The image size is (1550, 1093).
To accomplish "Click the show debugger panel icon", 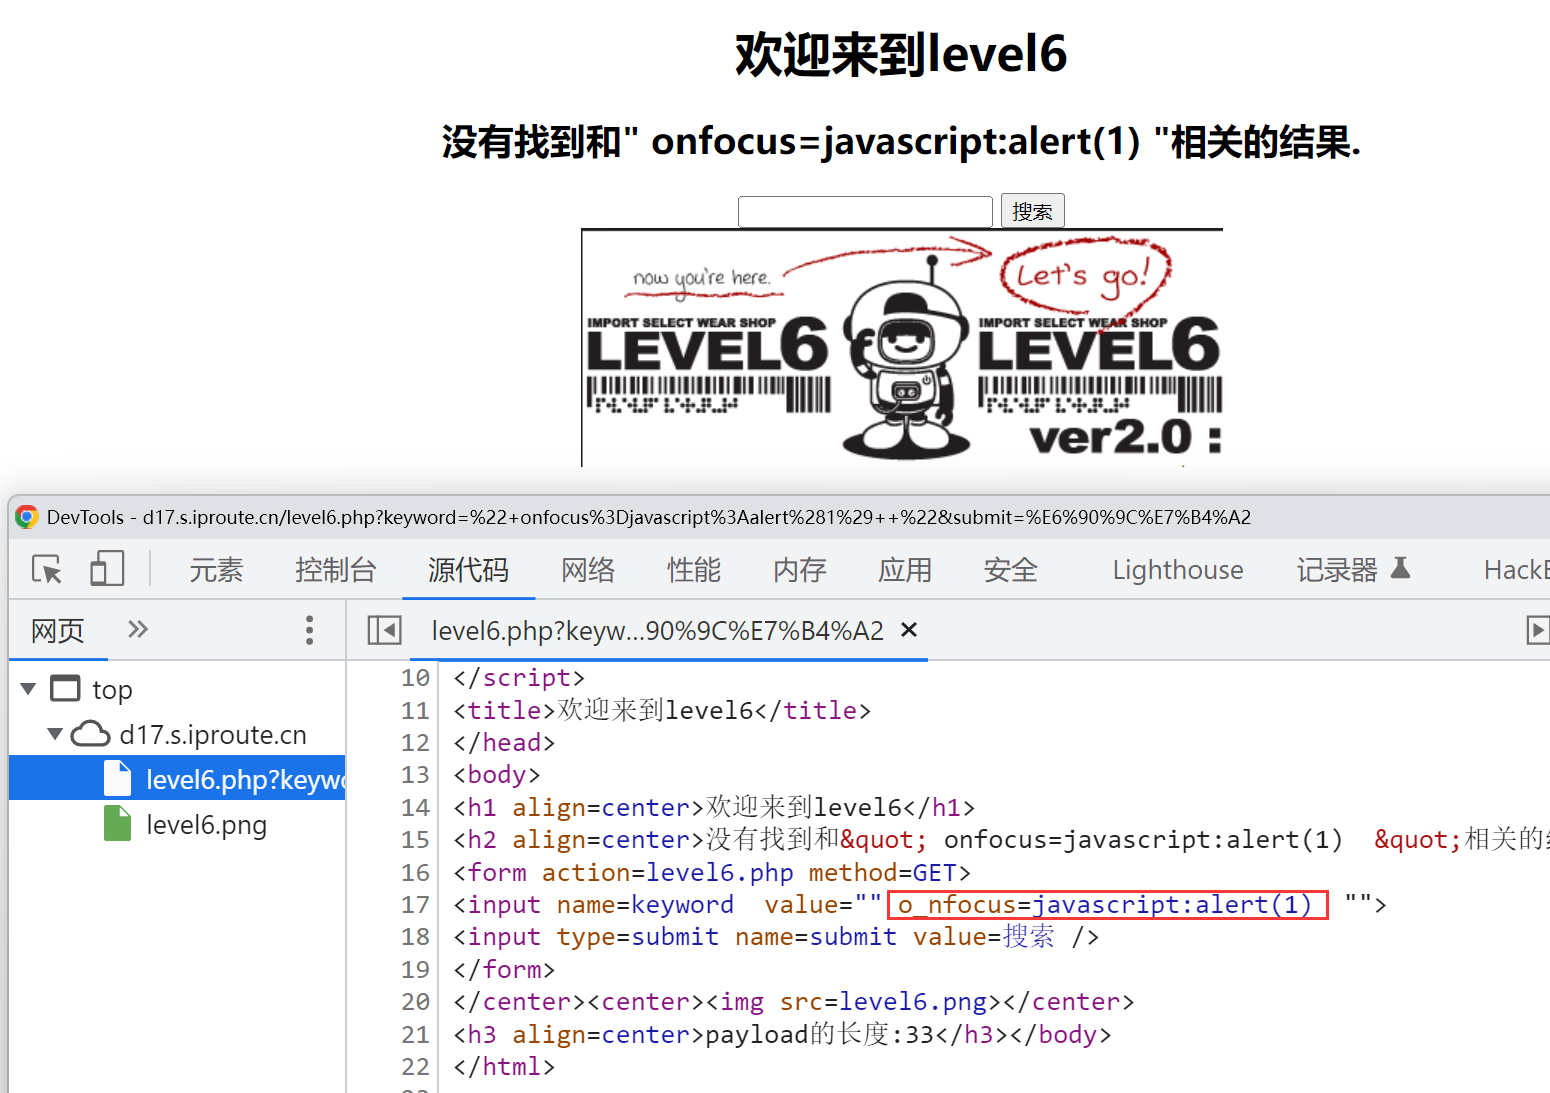I will [1537, 630].
